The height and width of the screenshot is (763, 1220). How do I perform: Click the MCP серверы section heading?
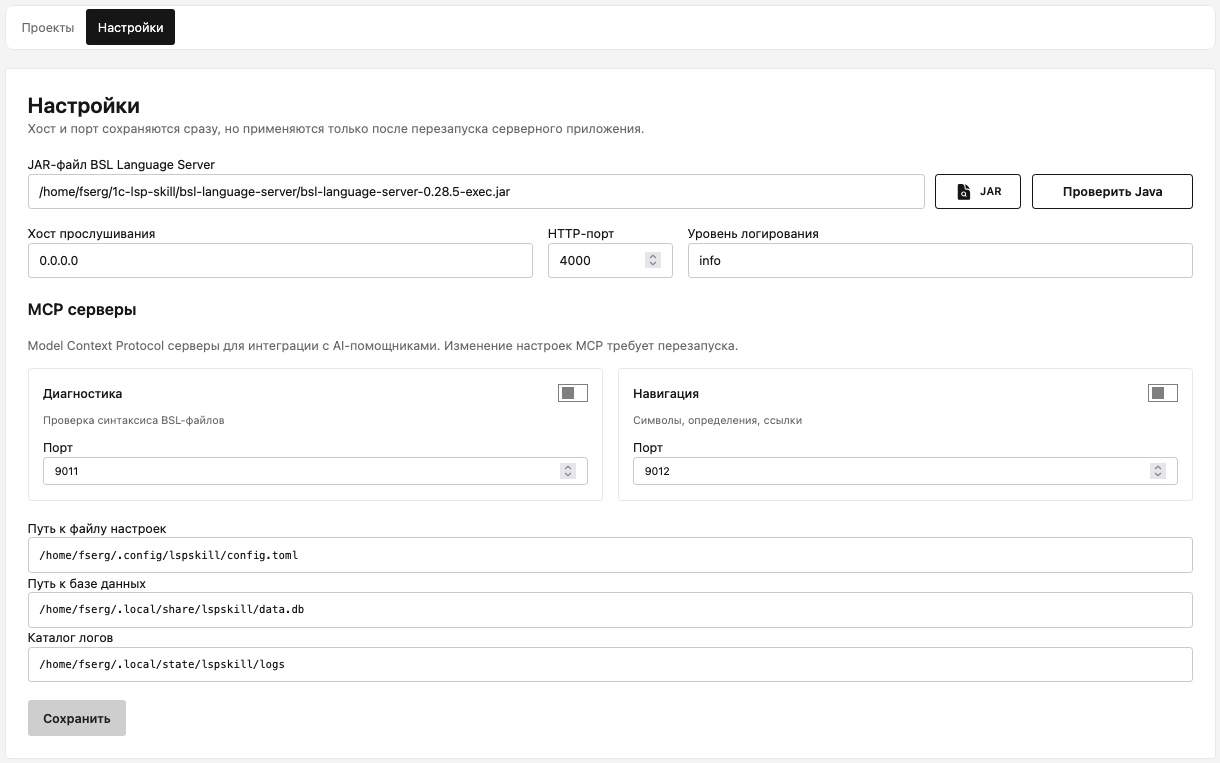click(82, 309)
